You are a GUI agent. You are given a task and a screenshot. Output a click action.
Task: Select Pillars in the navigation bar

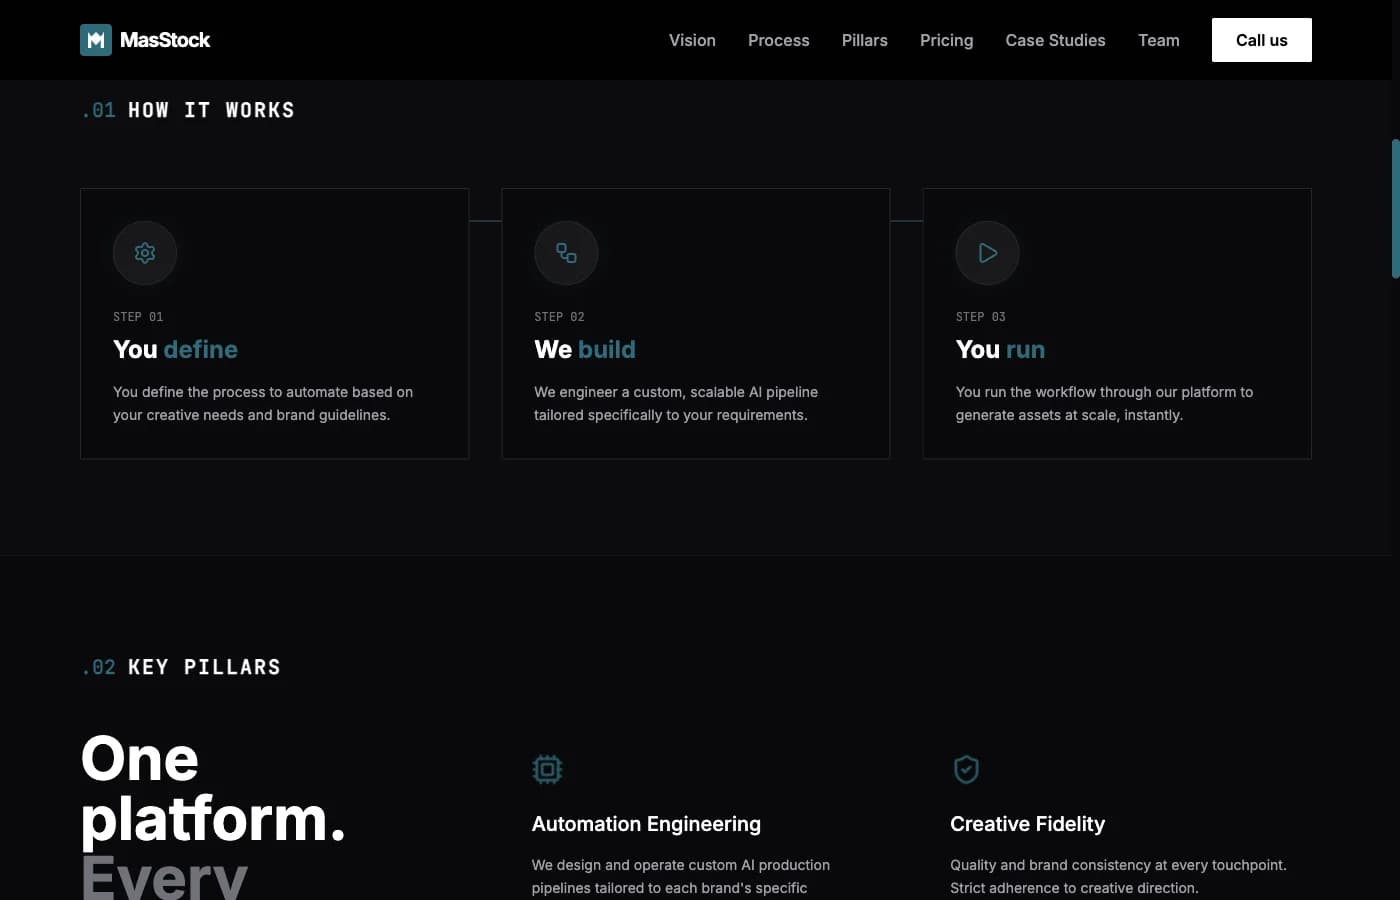(x=864, y=40)
